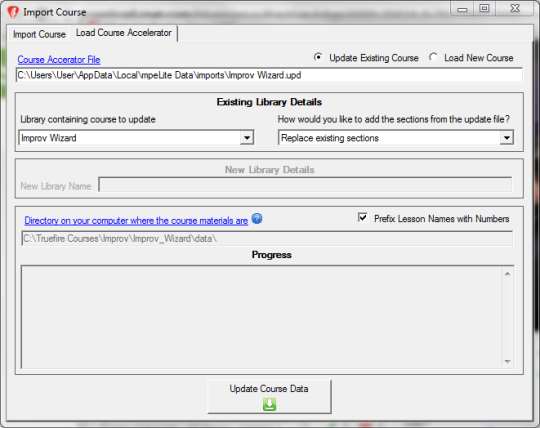Click the accelerator file path field

(269, 75)
